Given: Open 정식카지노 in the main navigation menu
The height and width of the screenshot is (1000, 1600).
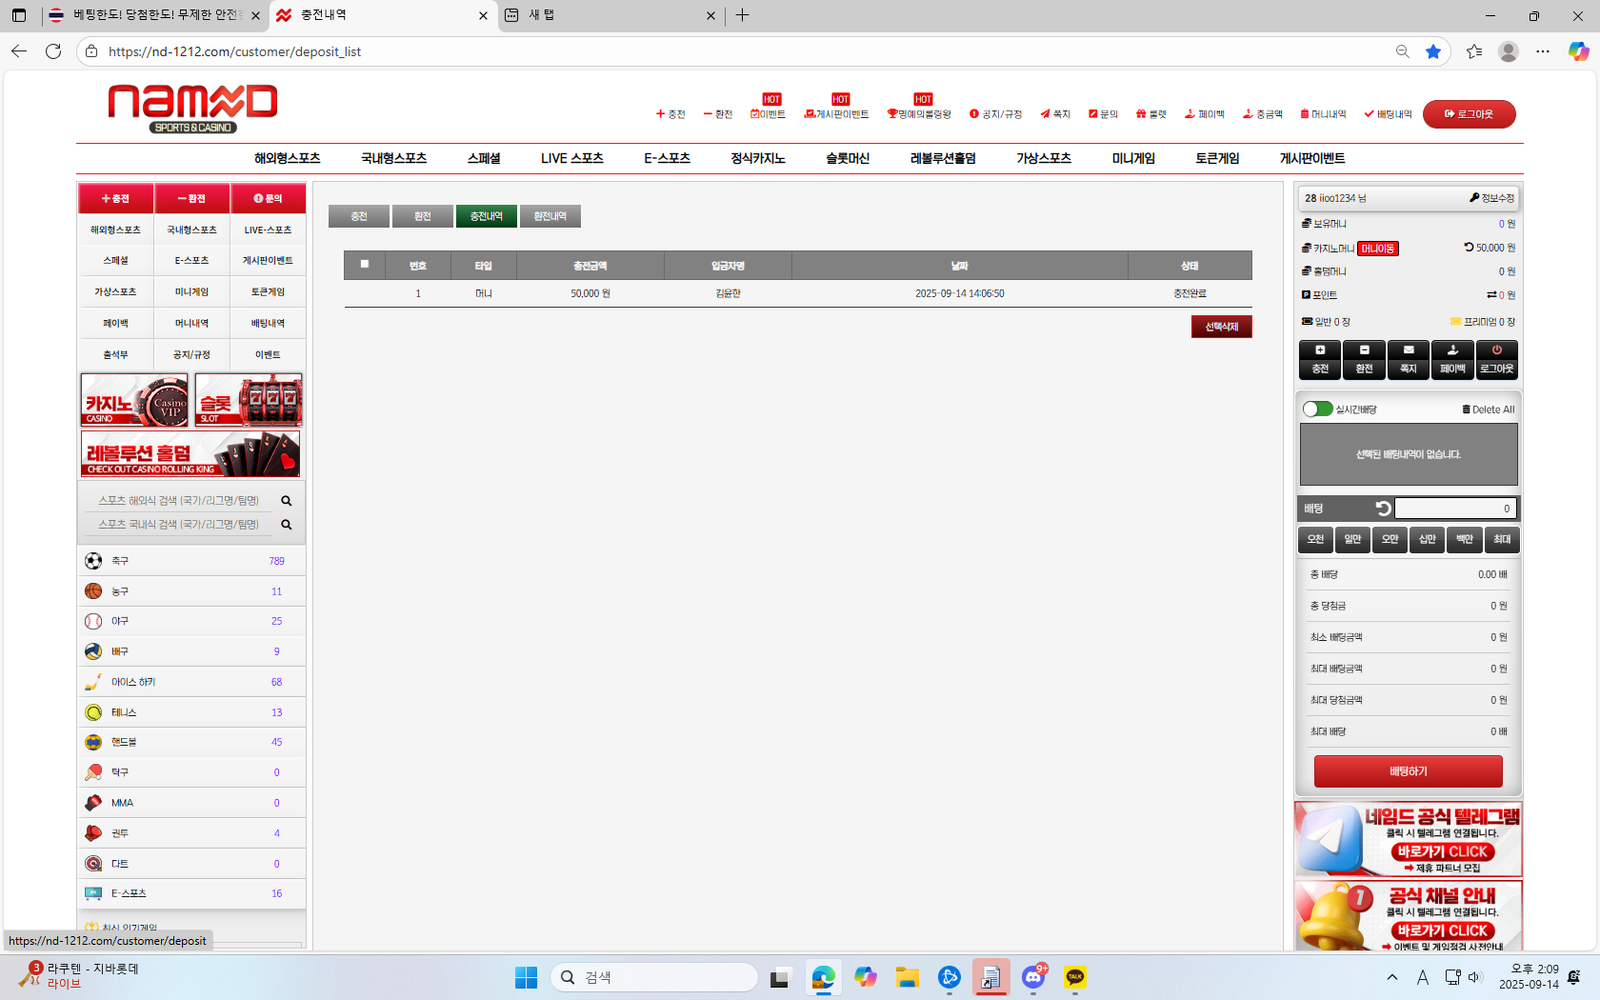Looking at the screenshot, I should pyautogui.click(x=757, y=158).
